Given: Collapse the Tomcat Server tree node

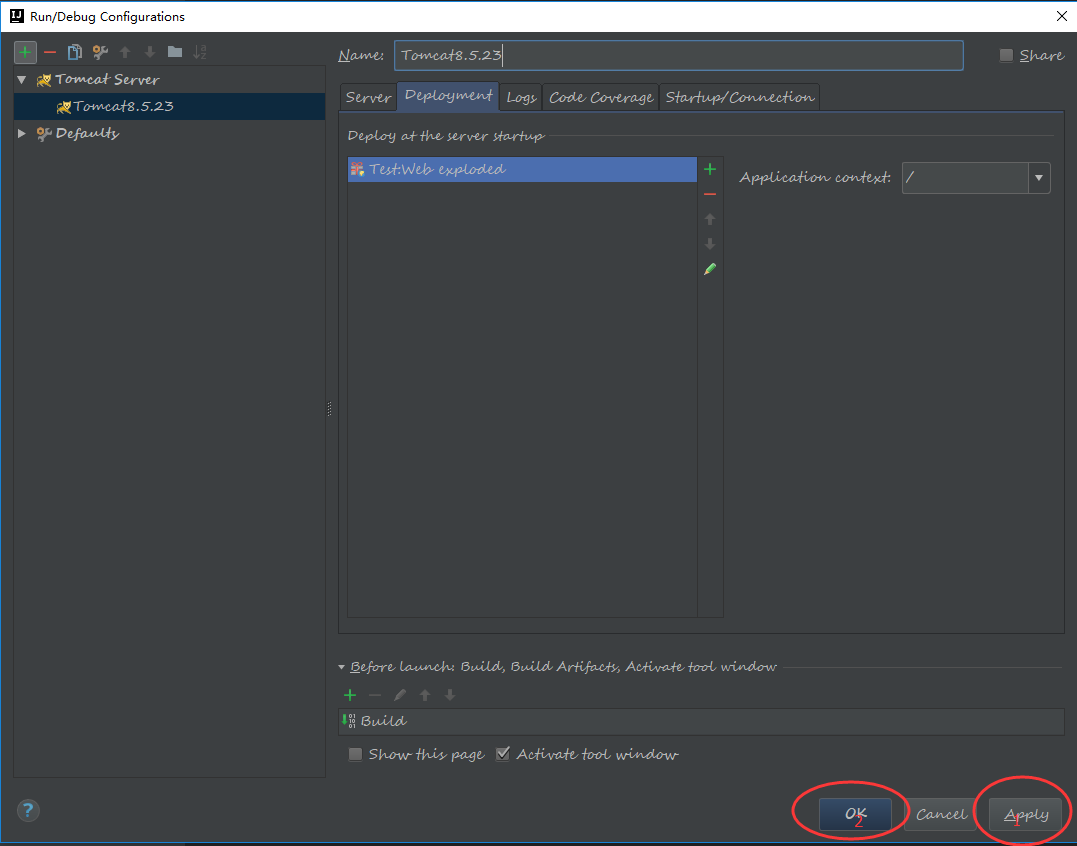Looking at the screenshot, I should 22,80.
